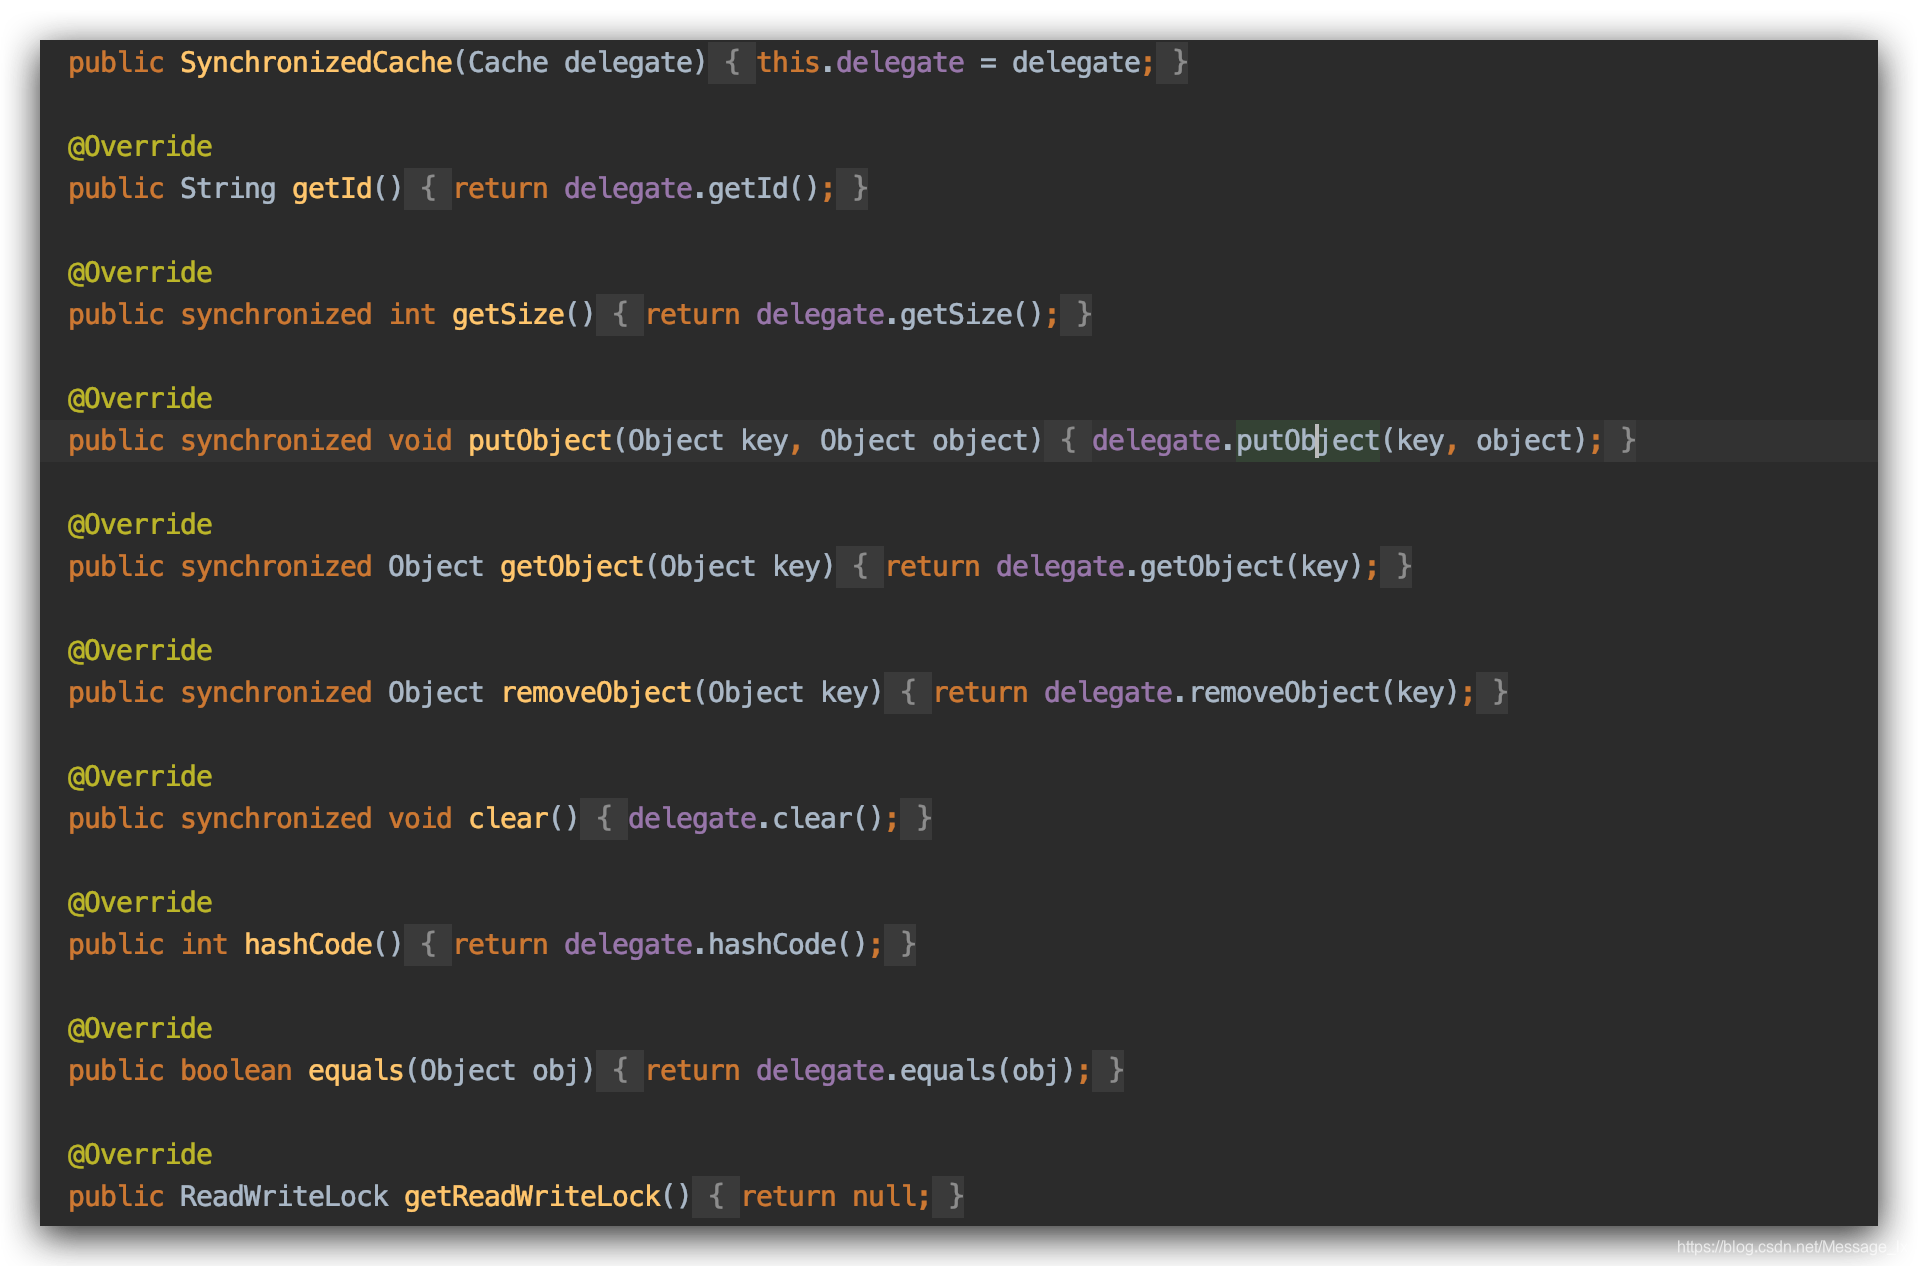Image resolution: width=1918 pixels, height=1266 pixels.
Task: Expand the folded opening brace of getId method
Action: pos(428,189)
